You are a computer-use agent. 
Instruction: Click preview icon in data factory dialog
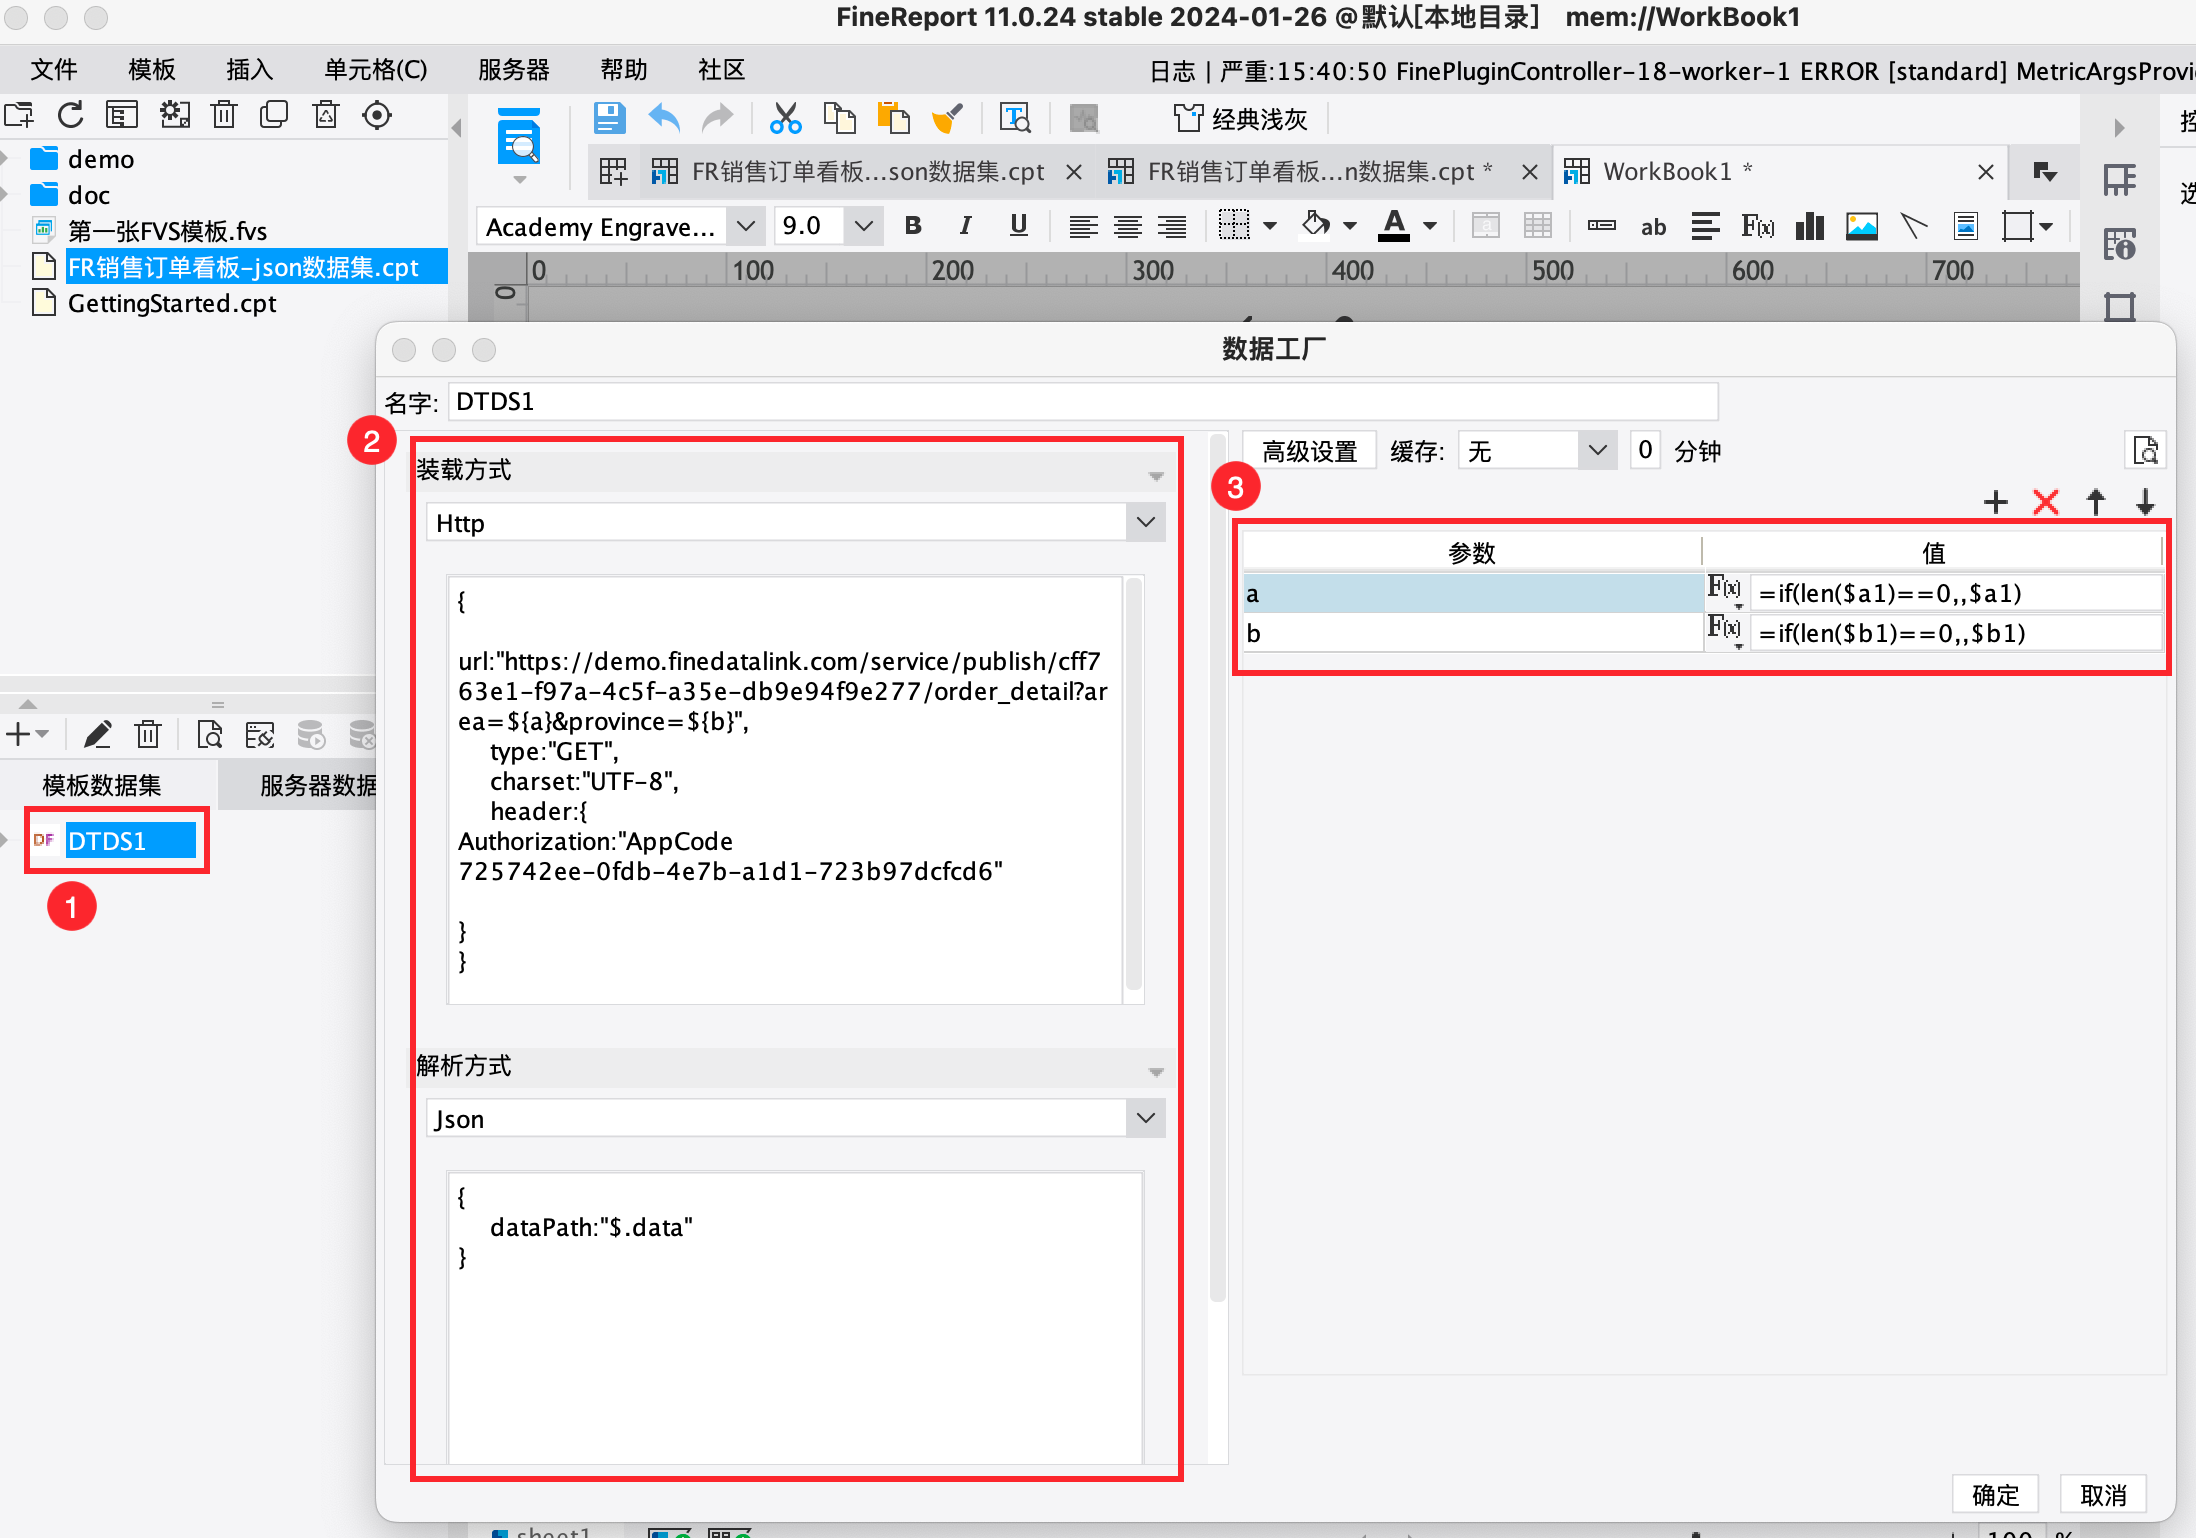[2144, 451]
